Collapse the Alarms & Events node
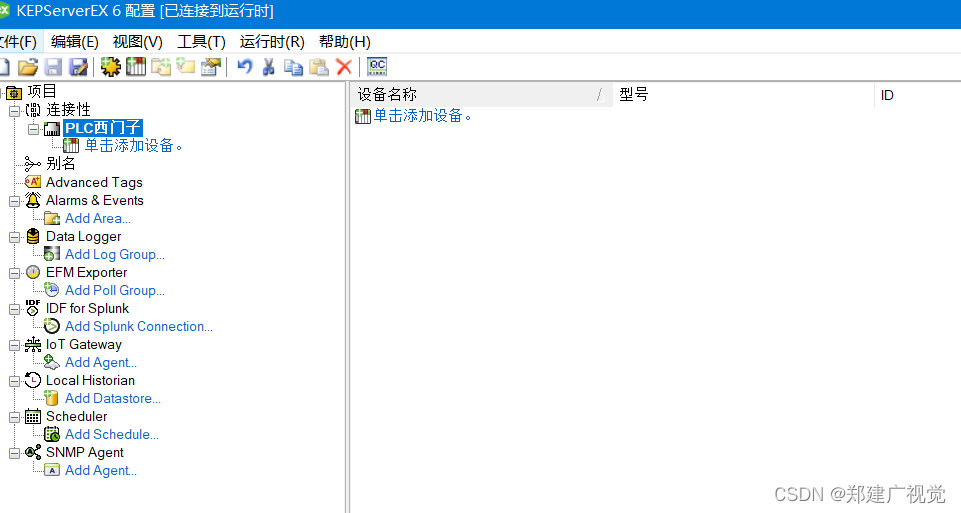Viewport: 961px width, 513px height. pyautogui.click(x=15, y=200)
